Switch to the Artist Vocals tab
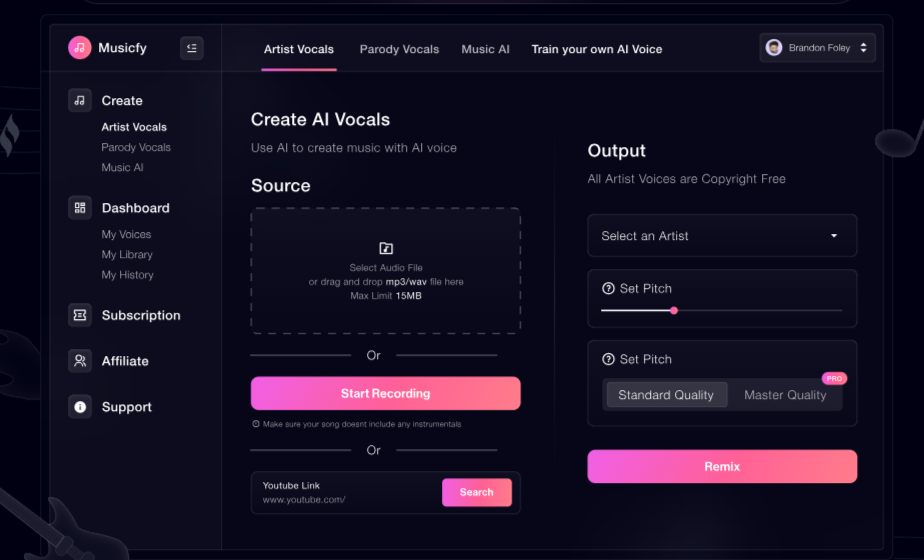The height and width of the screenshot is (560, 924). 299,50
